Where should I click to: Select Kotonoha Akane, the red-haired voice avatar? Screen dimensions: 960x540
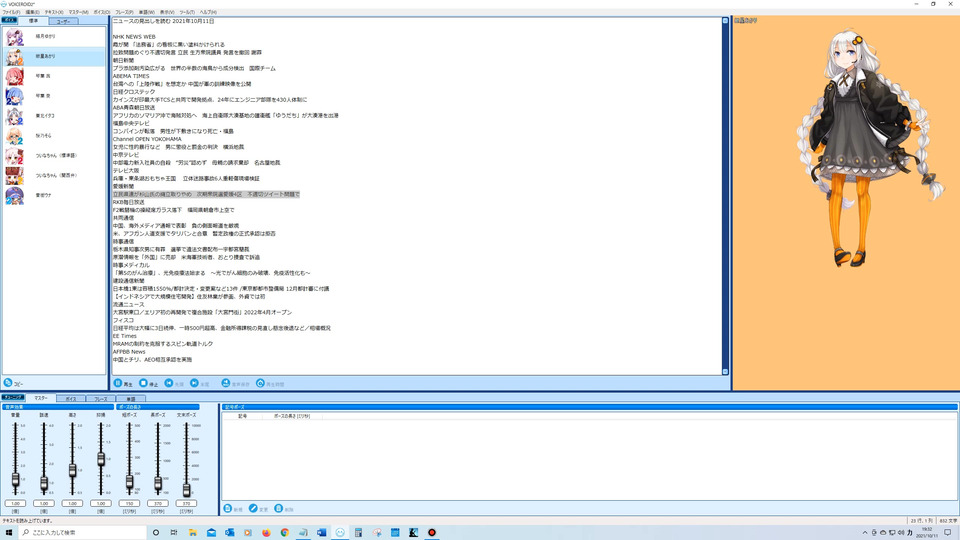tap(15, 77)
